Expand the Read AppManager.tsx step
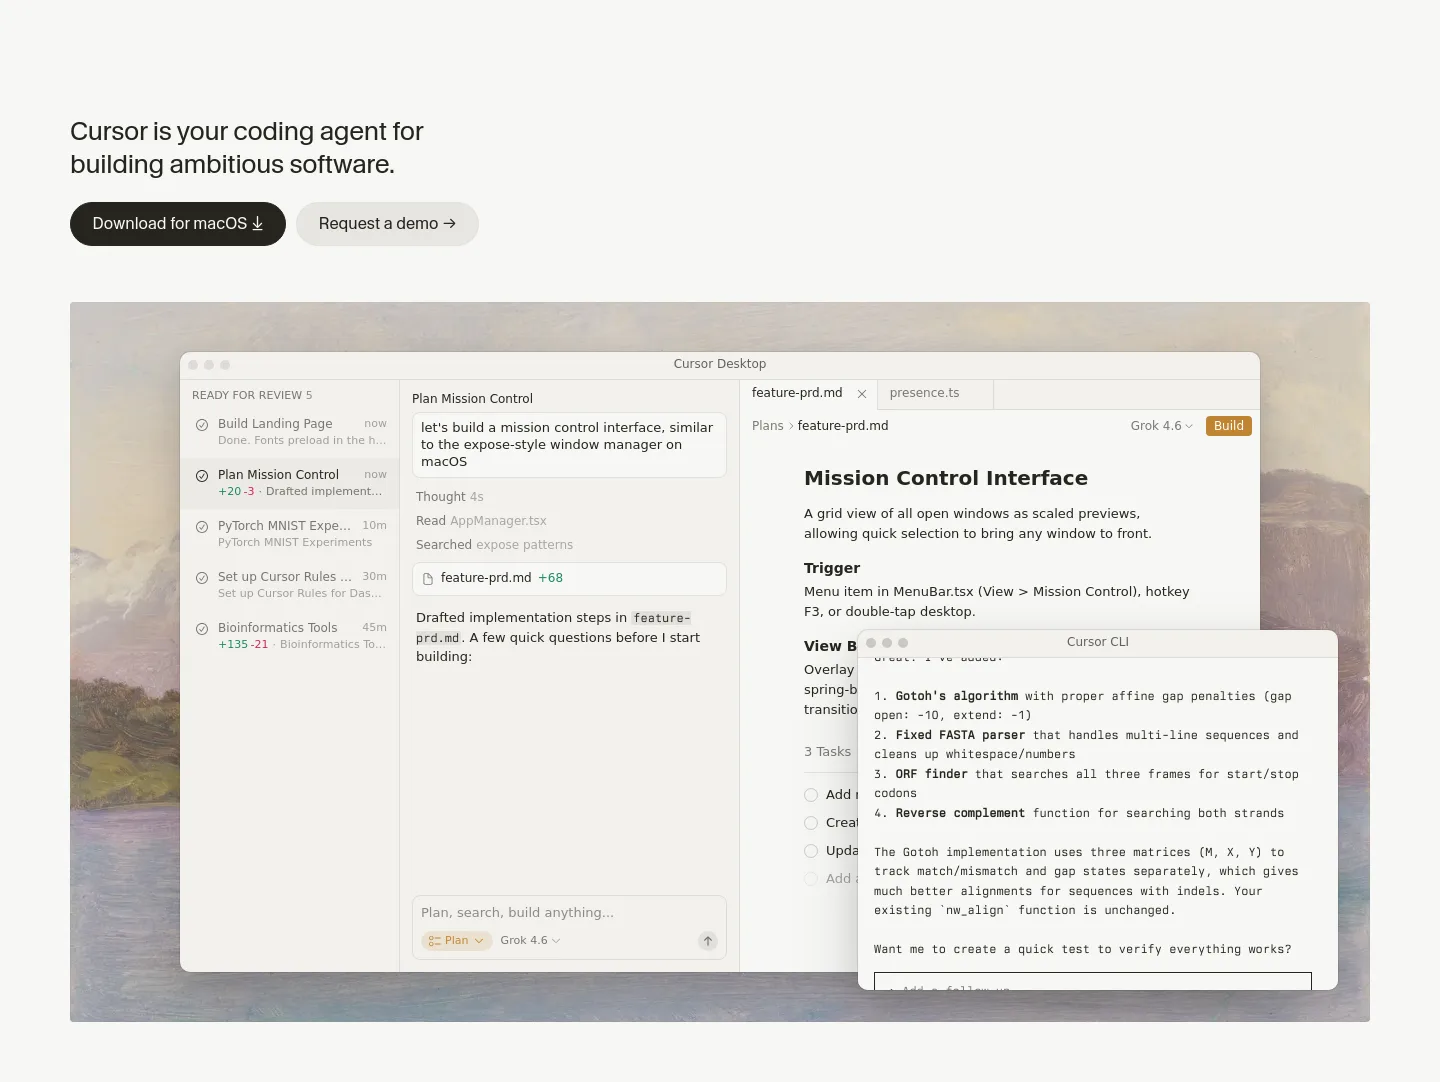The width and height of the screenshot is (1440, 1082). click(x=481, y=521)
